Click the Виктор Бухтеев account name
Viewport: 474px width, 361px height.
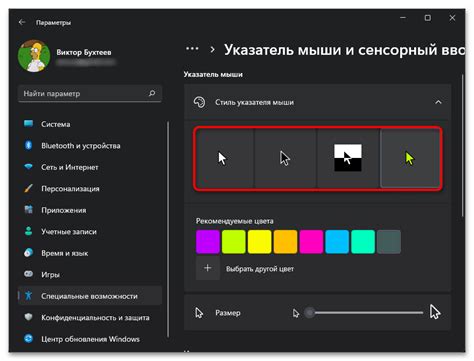[x=84, y=52]
